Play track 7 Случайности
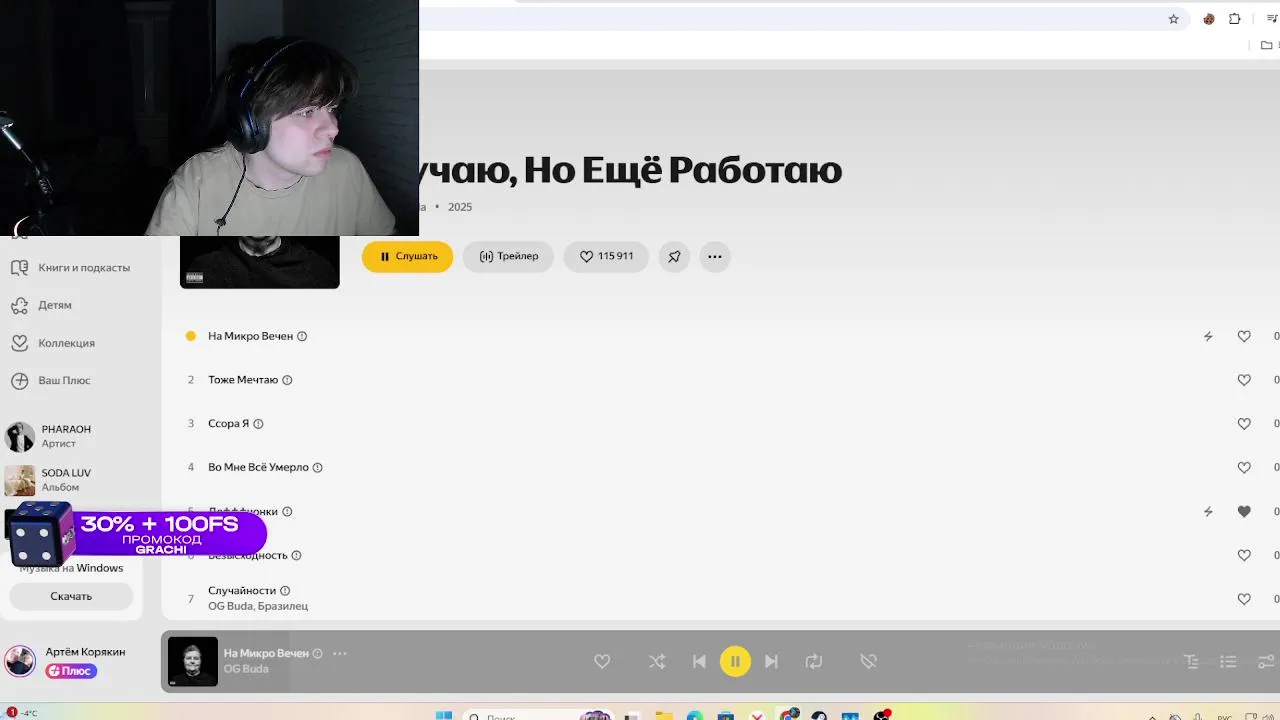The image size is (1280, 720). pyautogui.click(x=242, y=591)
